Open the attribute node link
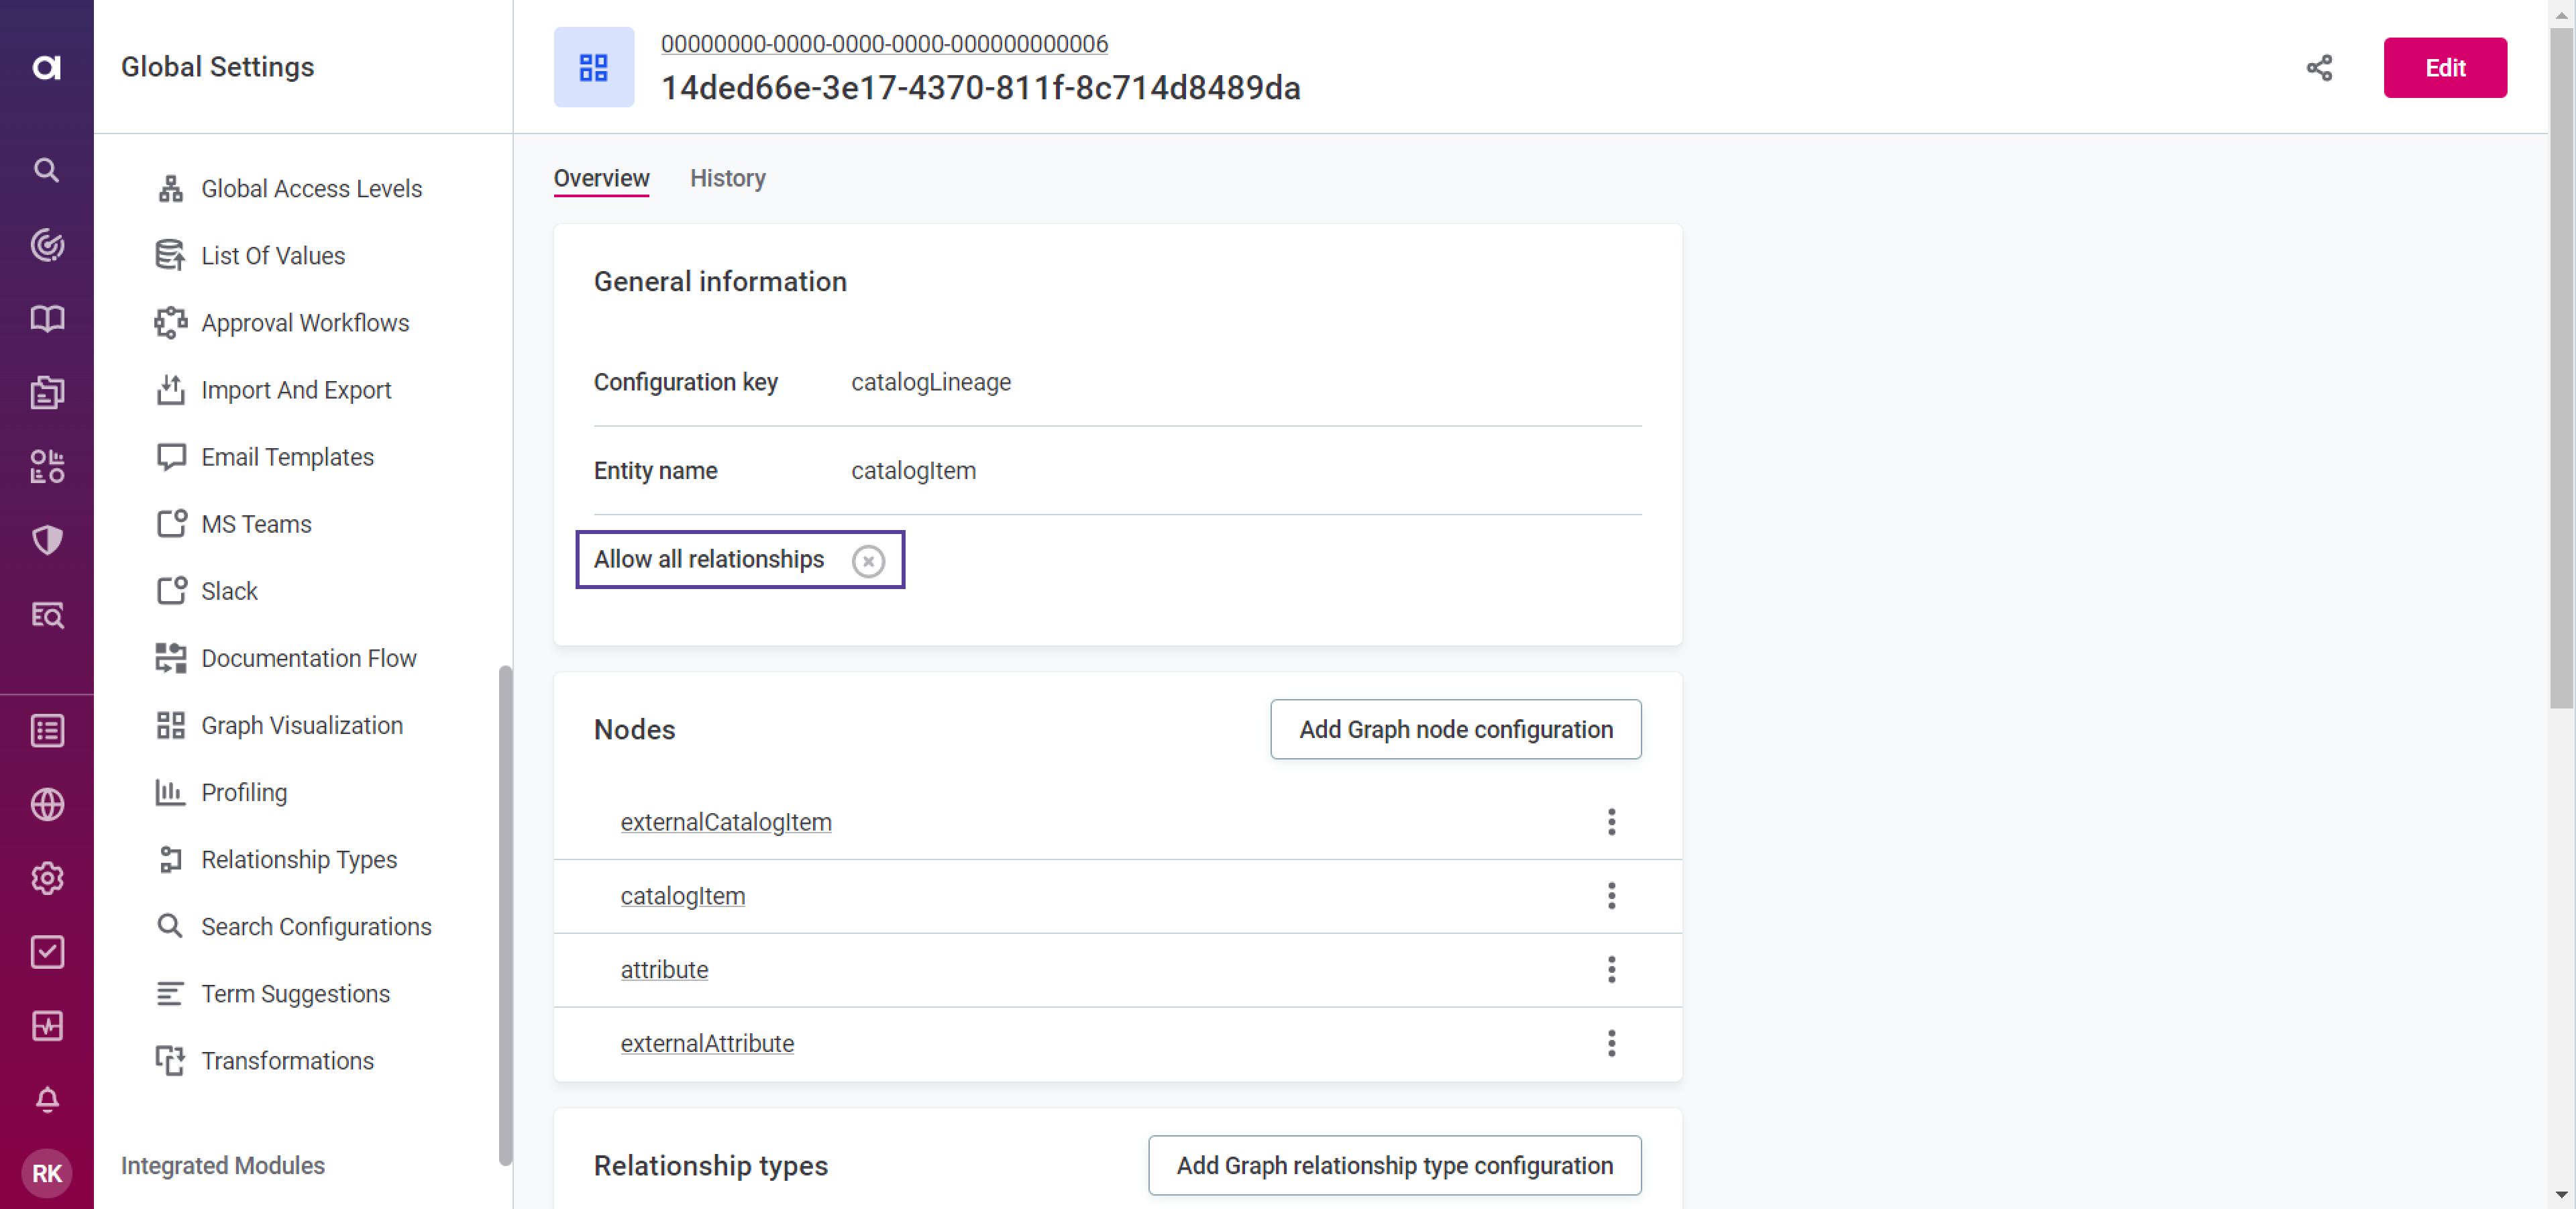Screen dimensions: 2576x1209 [664, 969]
